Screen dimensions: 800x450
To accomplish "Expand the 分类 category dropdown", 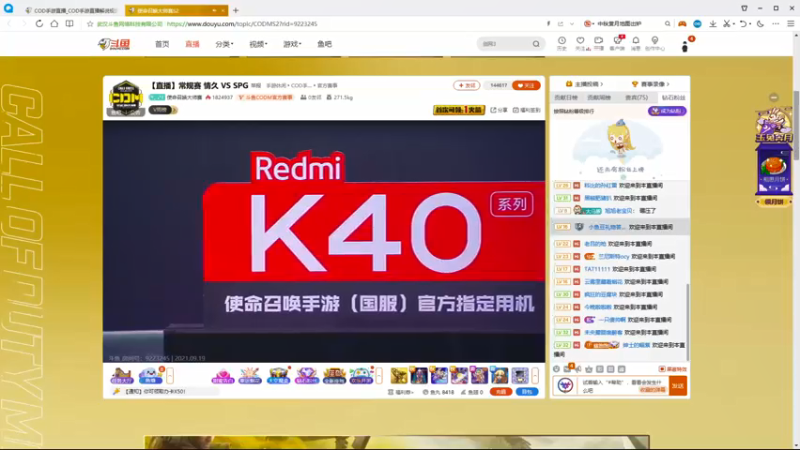I will (x=224, y=44).
